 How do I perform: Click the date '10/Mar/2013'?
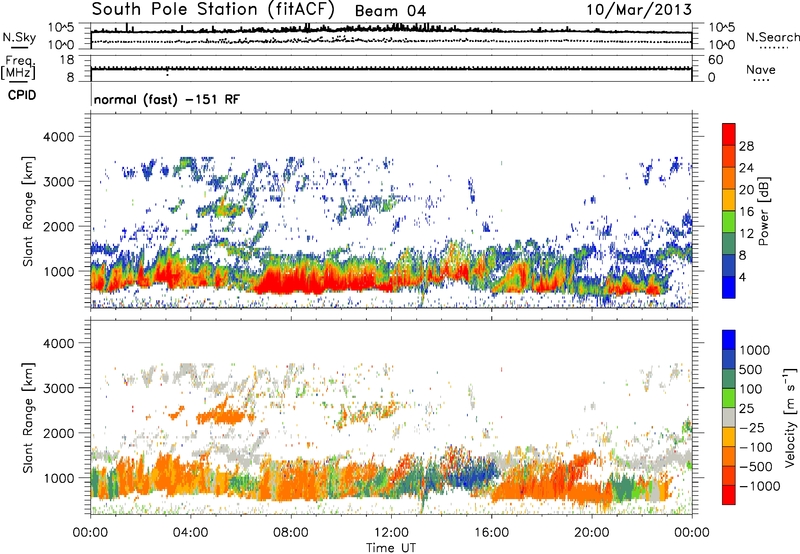pos(639,9)
